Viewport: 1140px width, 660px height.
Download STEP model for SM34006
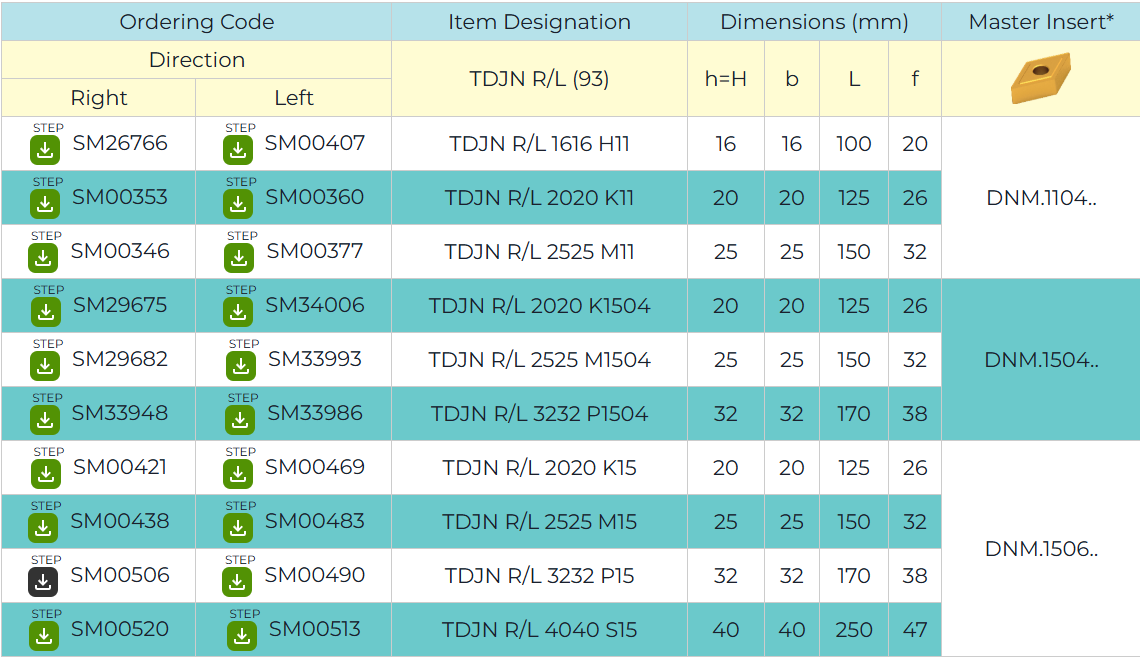click(x=238, y=312)
